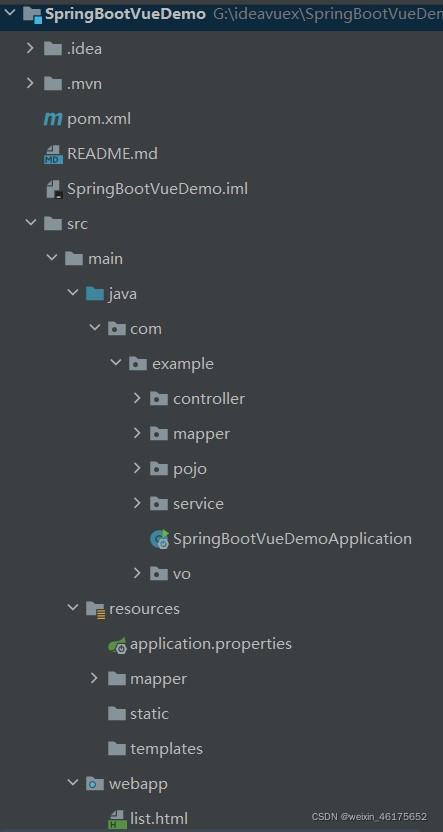443x832 pixels.
Task: Collapse the example package
Action: click(116, 363)
